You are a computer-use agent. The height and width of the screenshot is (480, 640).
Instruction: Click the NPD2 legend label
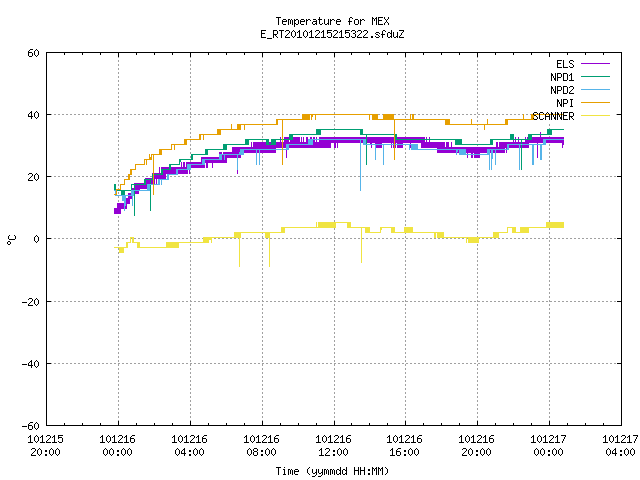pos(562,90)
